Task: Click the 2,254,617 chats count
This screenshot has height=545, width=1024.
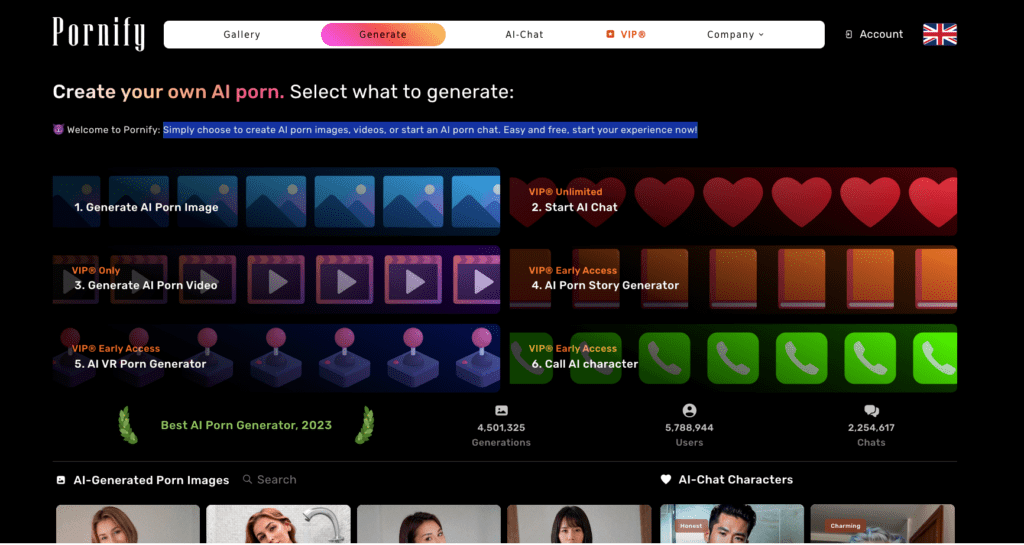Action: [871, 428]
